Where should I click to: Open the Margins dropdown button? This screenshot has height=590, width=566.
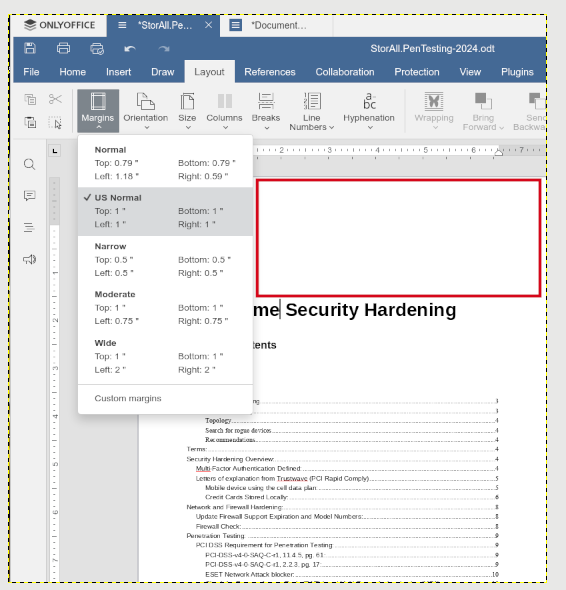pos(98,111)
